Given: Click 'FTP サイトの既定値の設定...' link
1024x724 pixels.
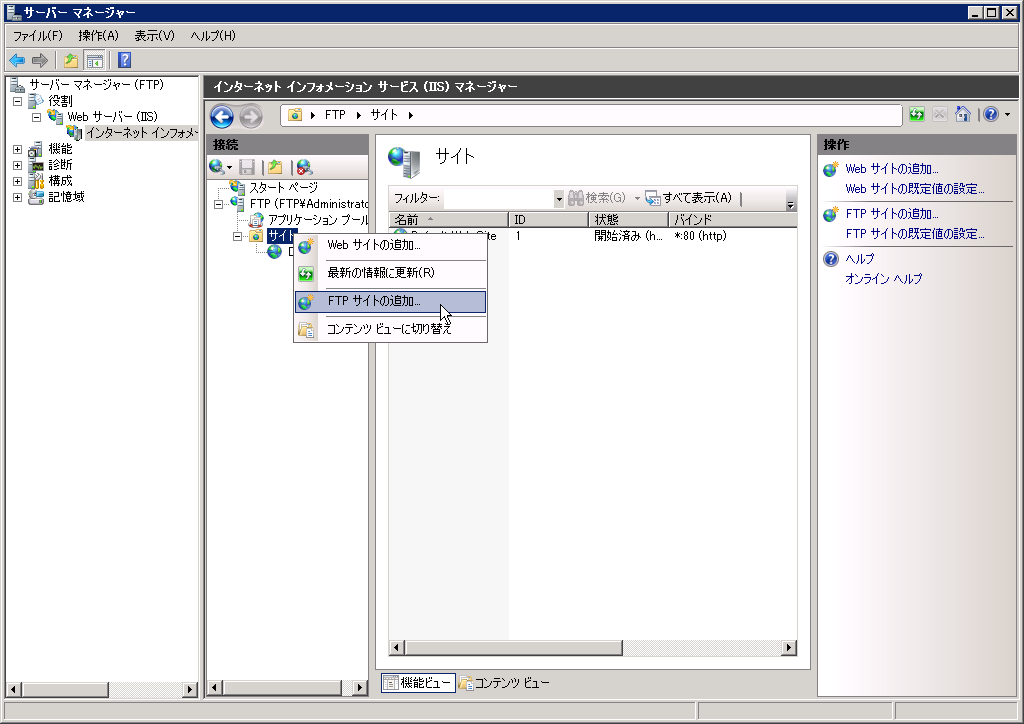Looking at the screenshot, I should tap(914, 234).
